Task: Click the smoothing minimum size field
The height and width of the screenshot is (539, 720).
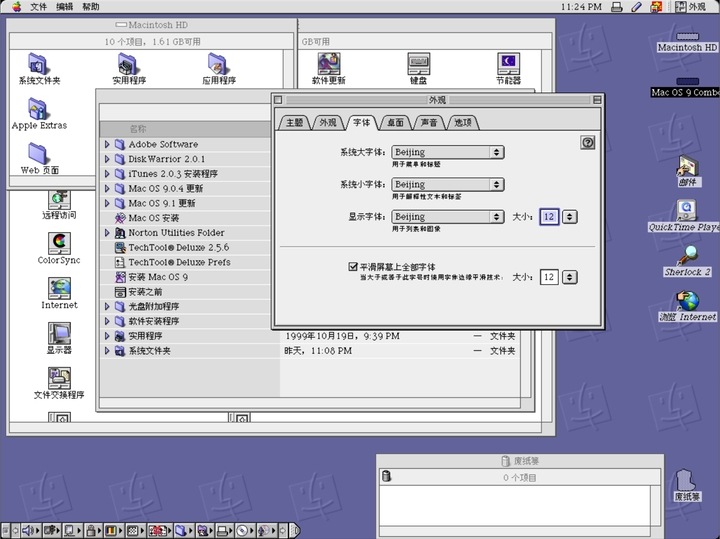Action: click(549, 277)
